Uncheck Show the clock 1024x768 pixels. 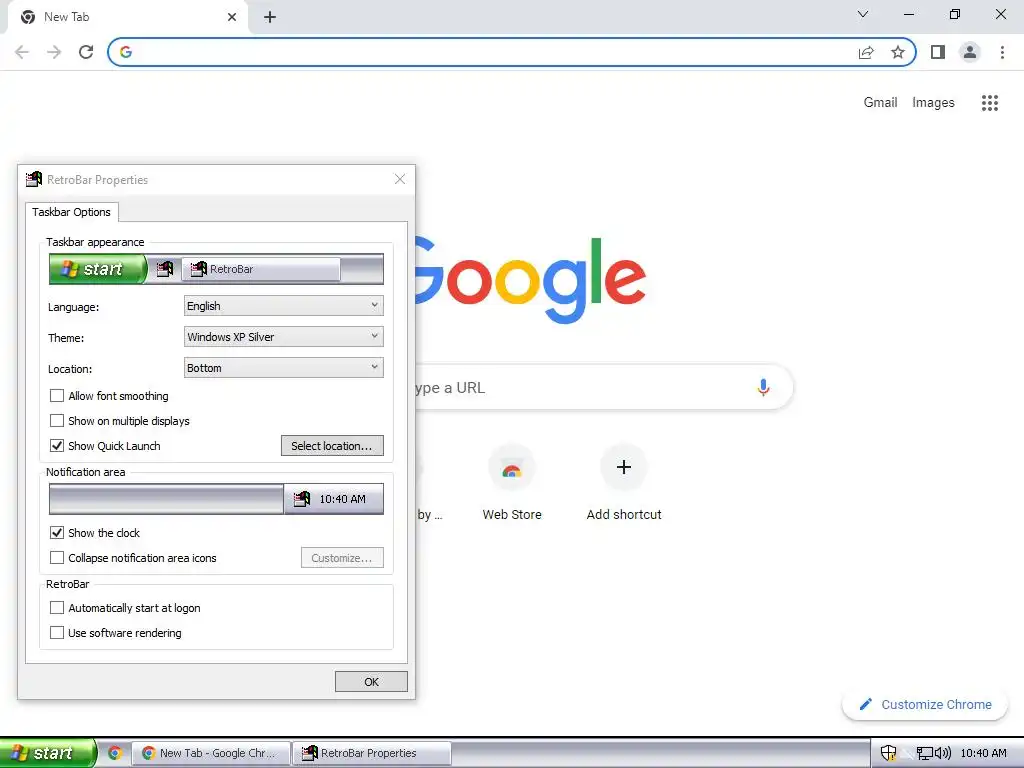[57, 533]
